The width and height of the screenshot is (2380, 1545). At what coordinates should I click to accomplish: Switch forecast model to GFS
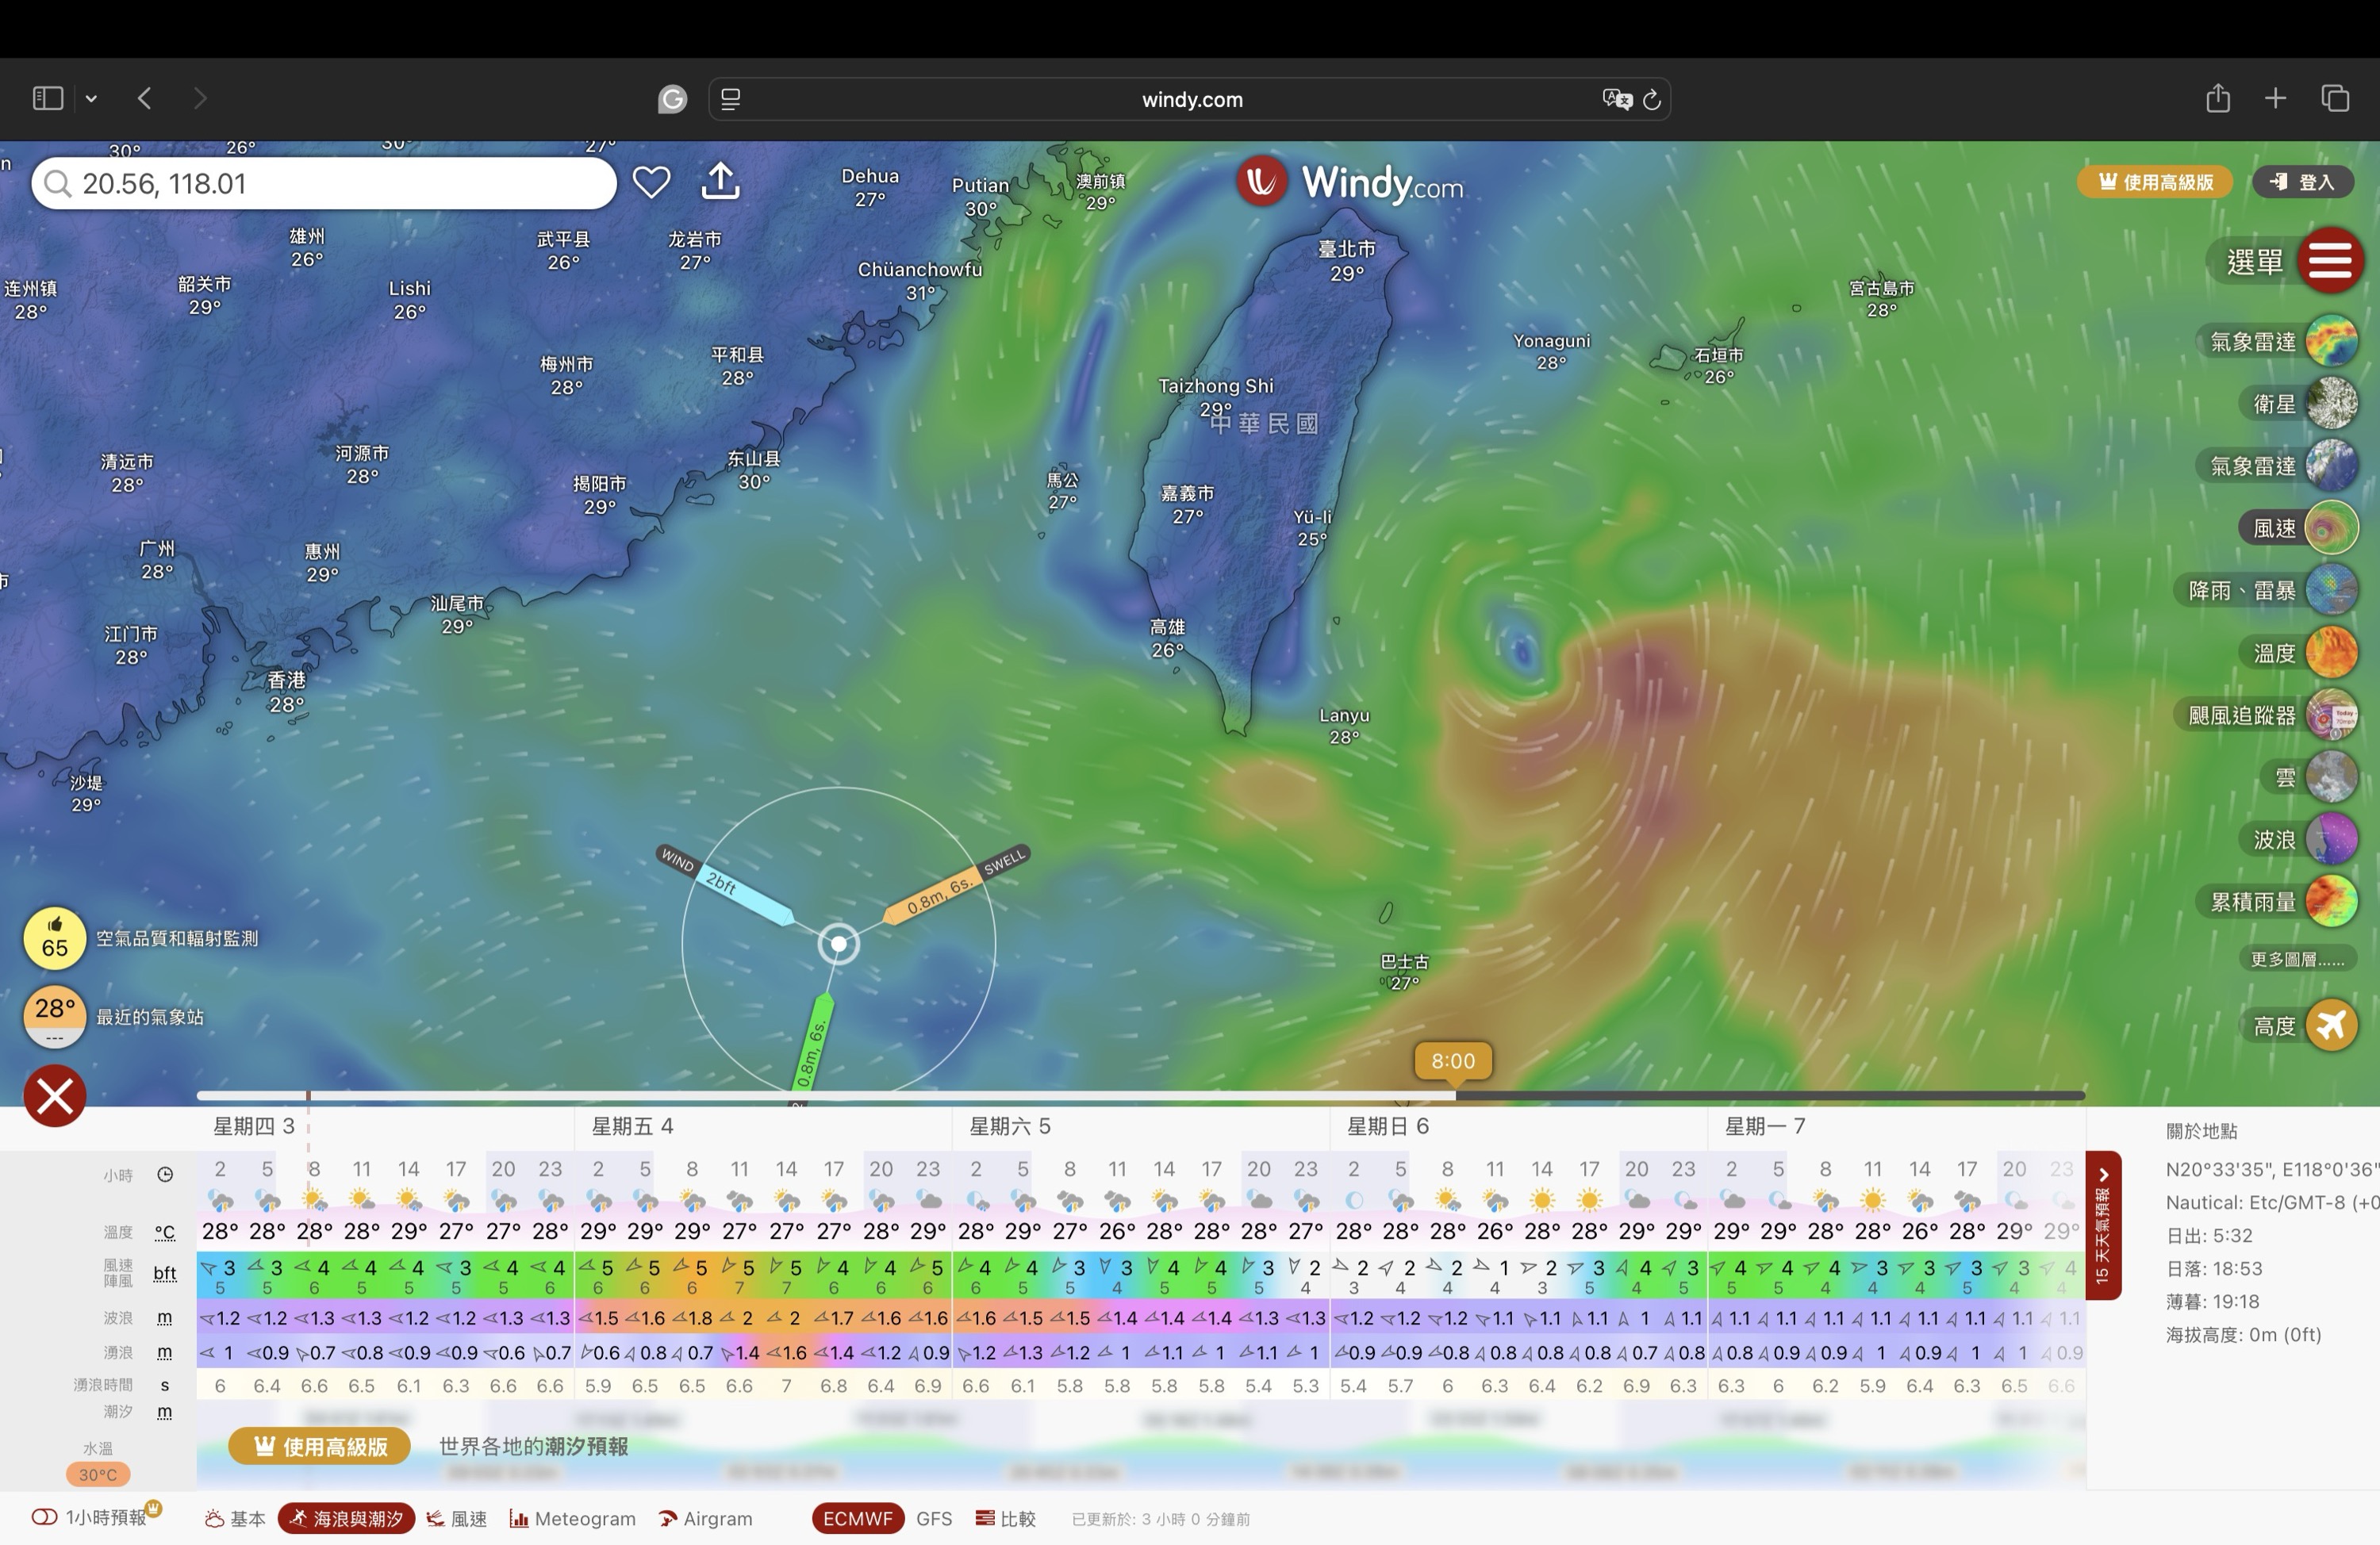tap(933, 1518)
